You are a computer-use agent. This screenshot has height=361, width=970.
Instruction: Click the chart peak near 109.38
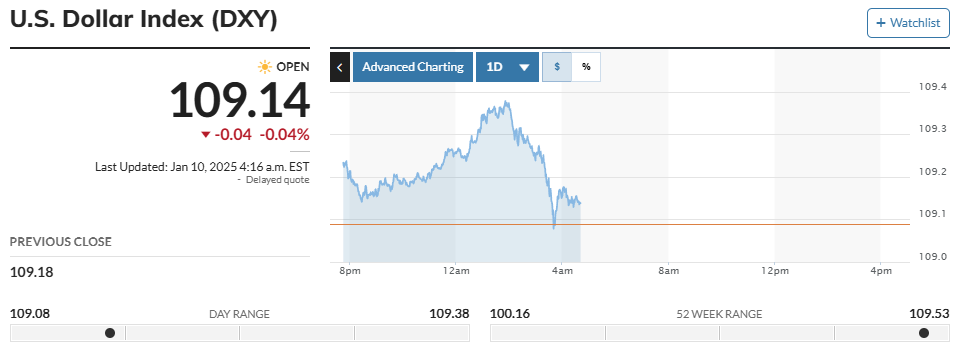(x=507, y=103)
